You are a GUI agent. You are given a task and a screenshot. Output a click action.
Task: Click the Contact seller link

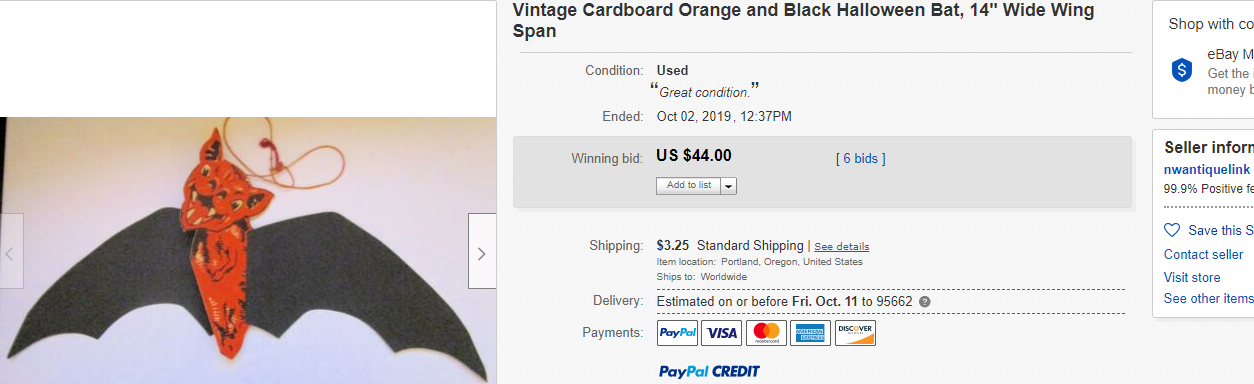1204,255
